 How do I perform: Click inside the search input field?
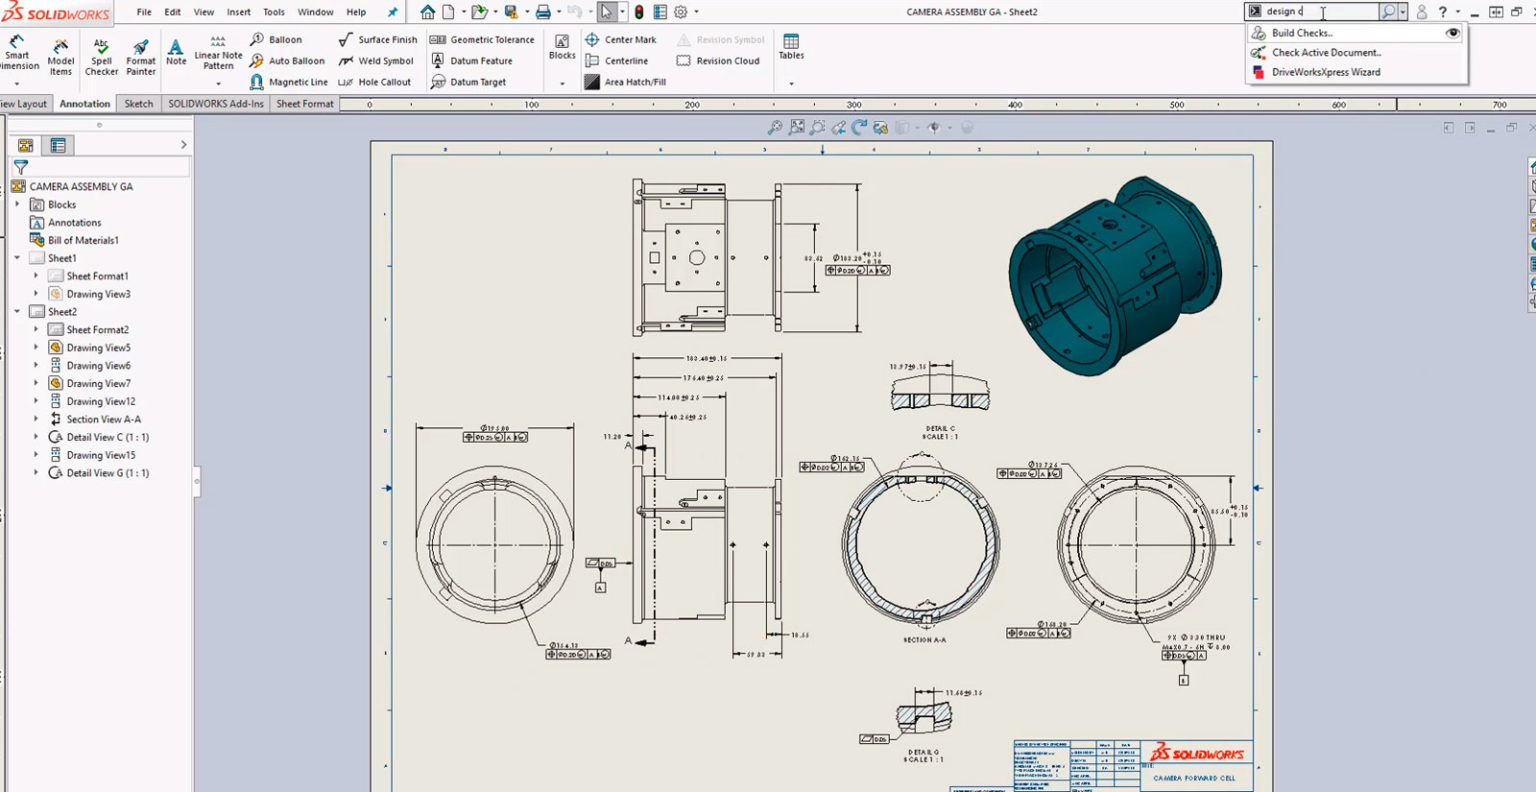[1310, 11]
